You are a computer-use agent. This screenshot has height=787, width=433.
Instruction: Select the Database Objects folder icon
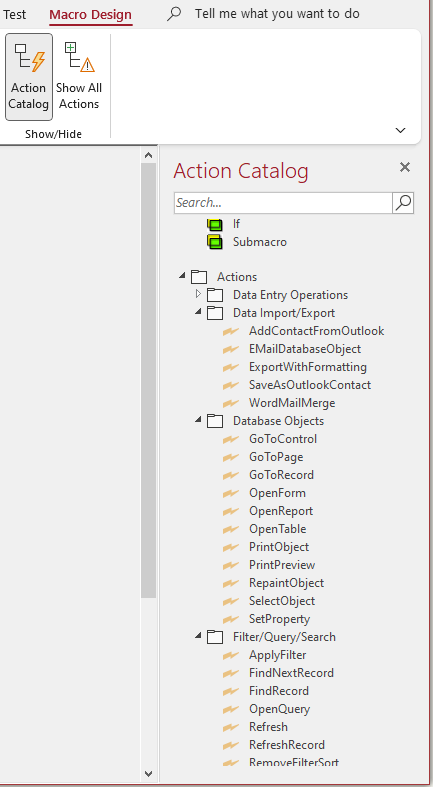coord(215,421)
